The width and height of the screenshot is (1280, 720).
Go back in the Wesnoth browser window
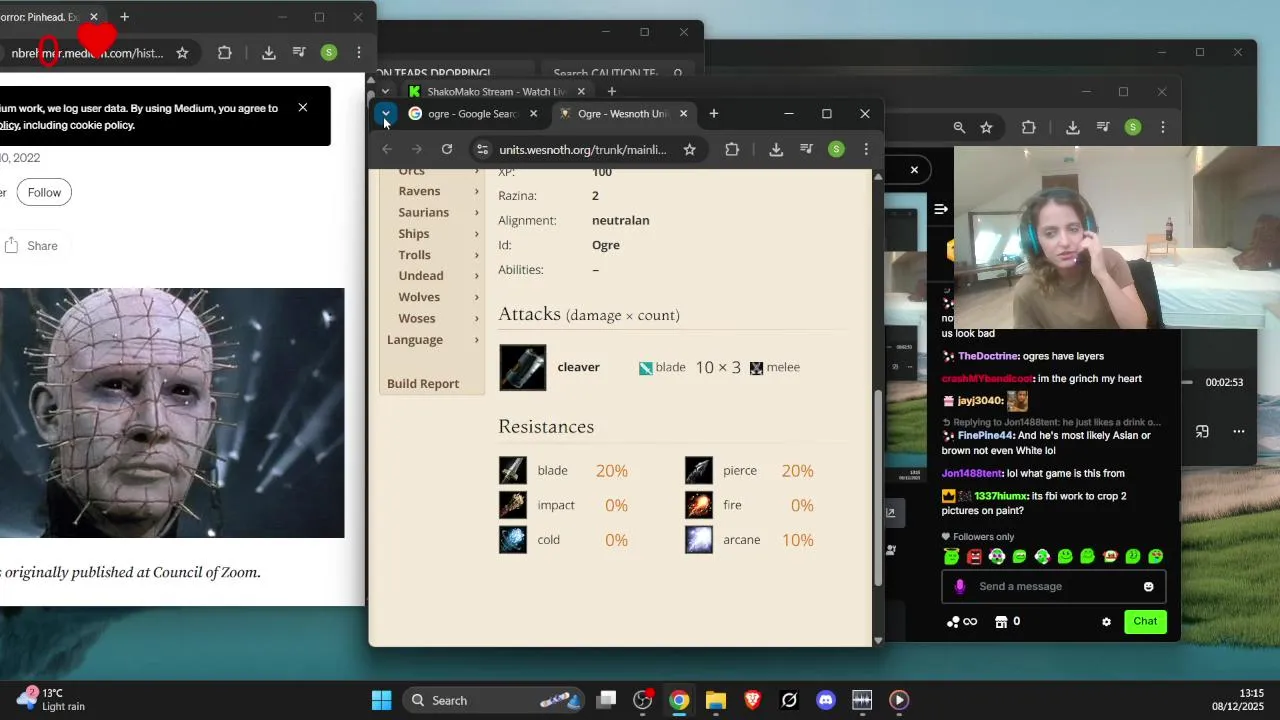click(387, 149)
